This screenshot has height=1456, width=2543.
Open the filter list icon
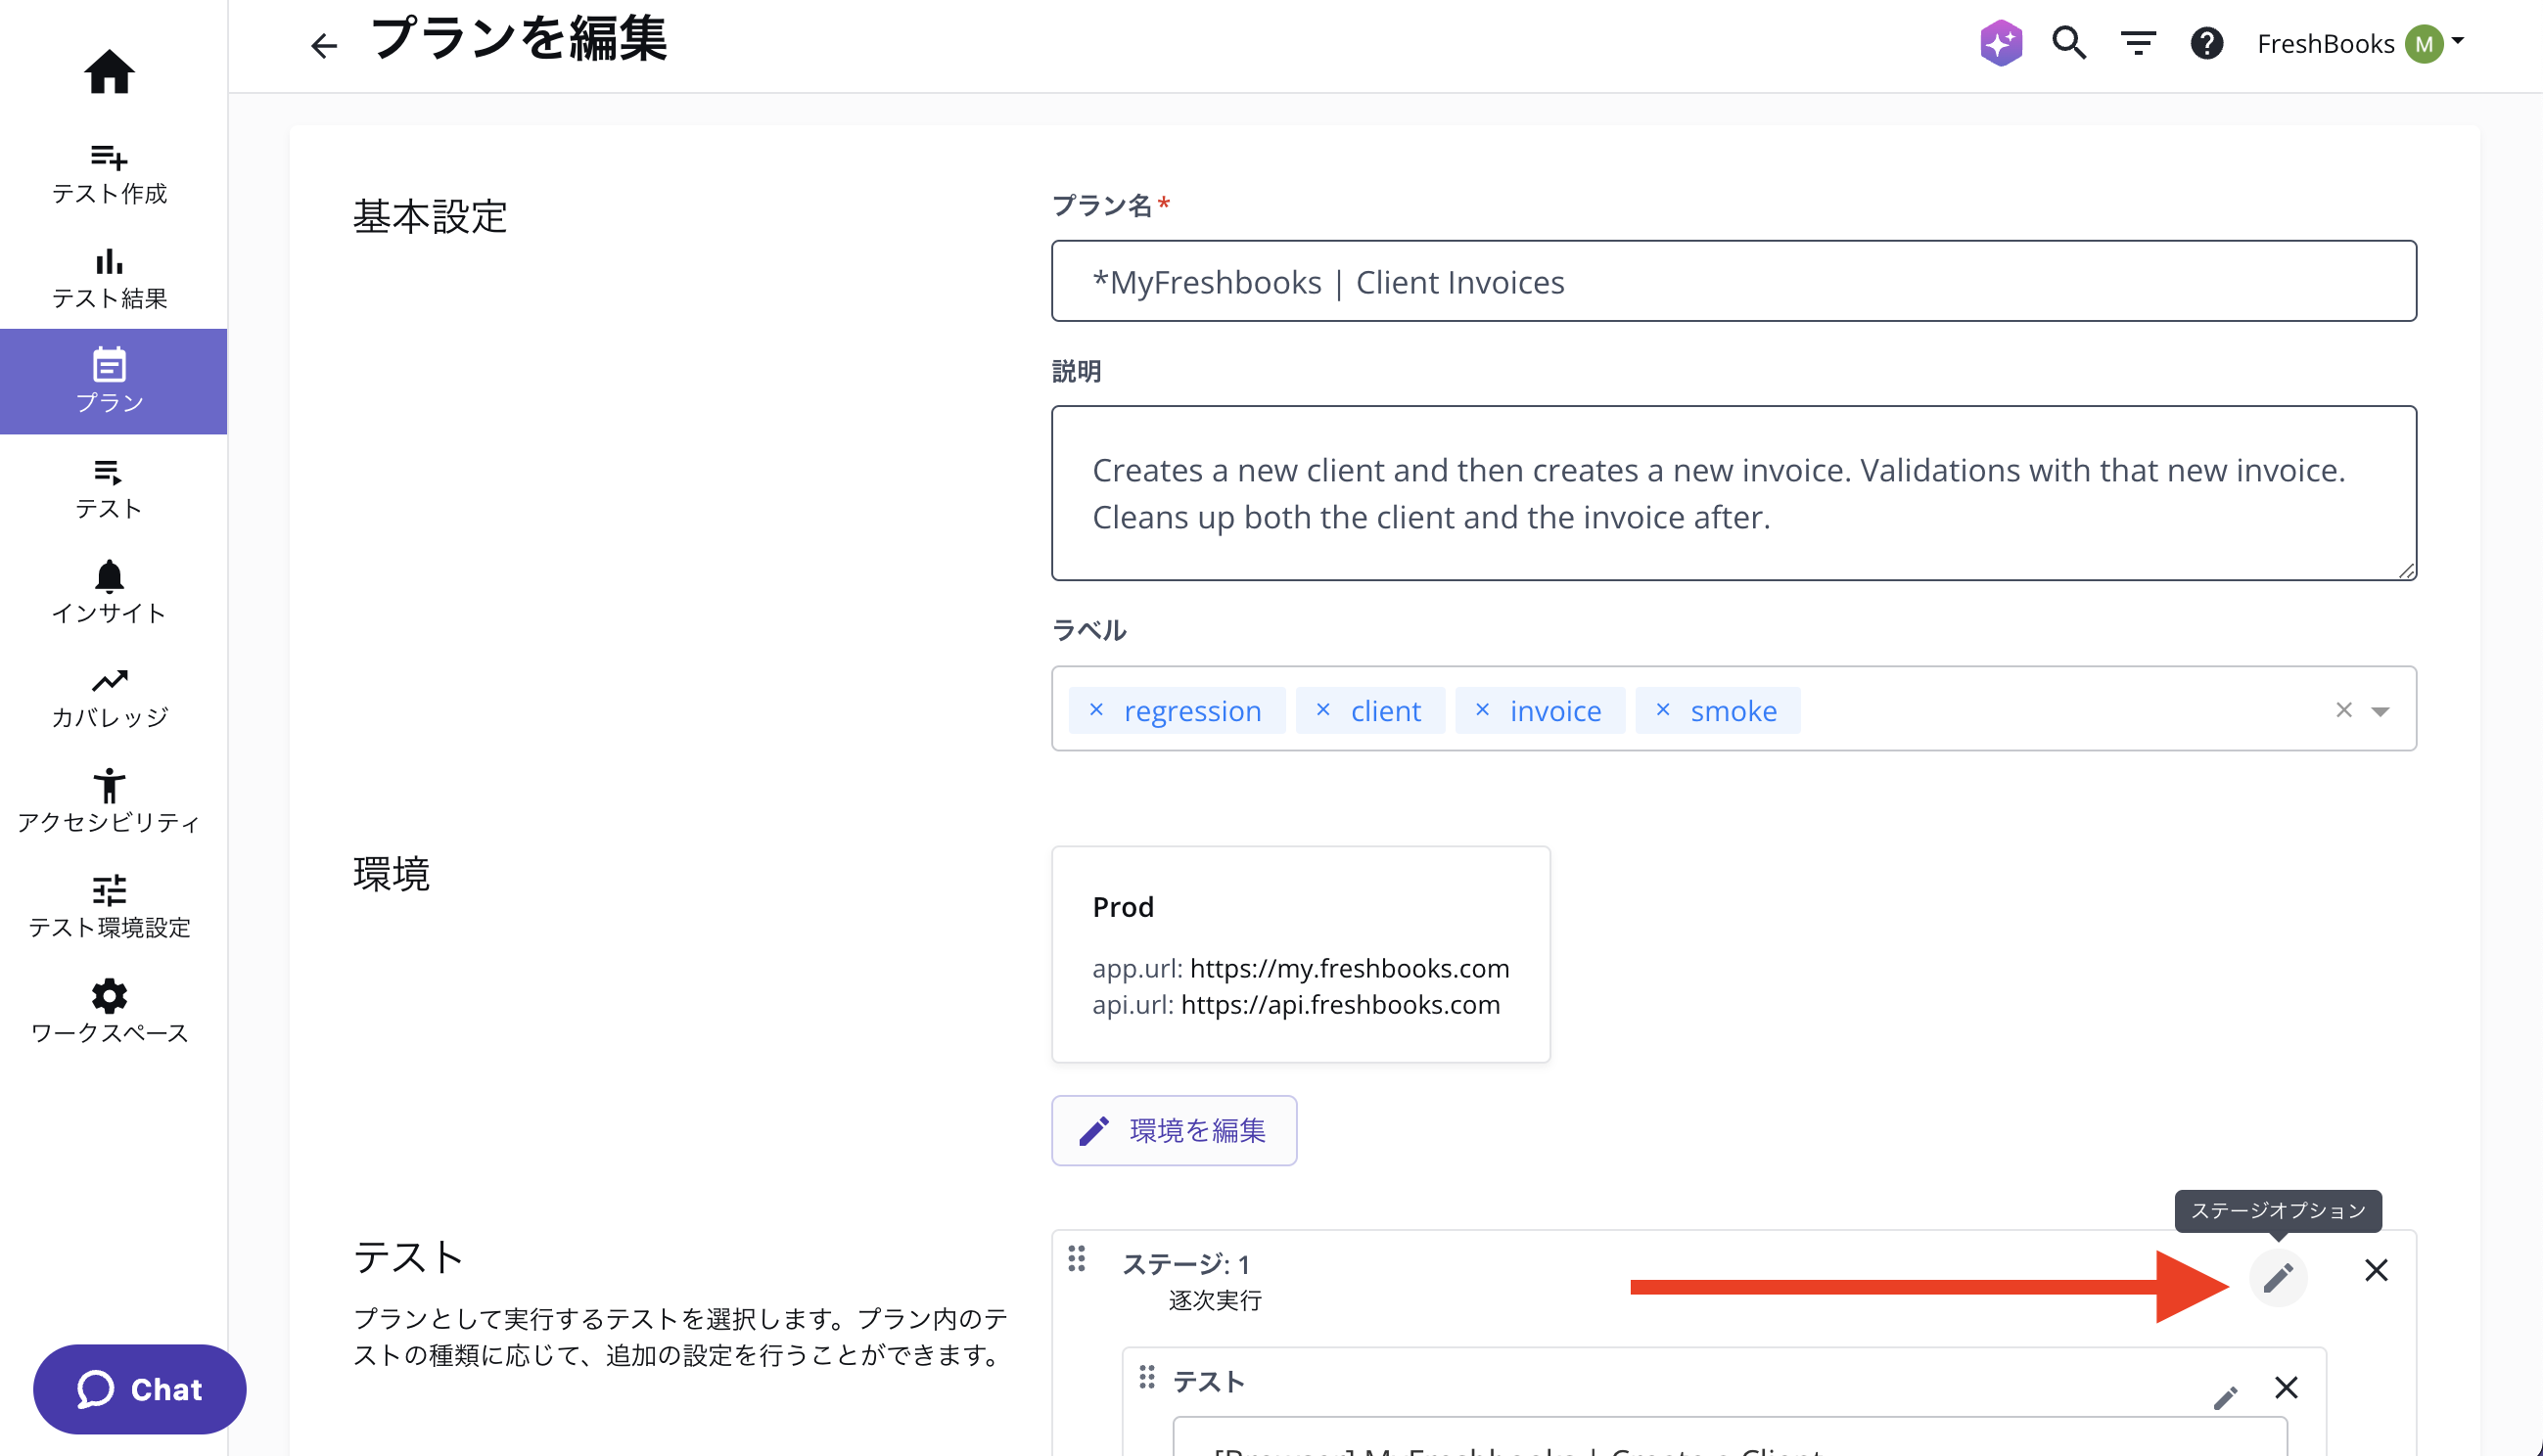[2138, 43]
